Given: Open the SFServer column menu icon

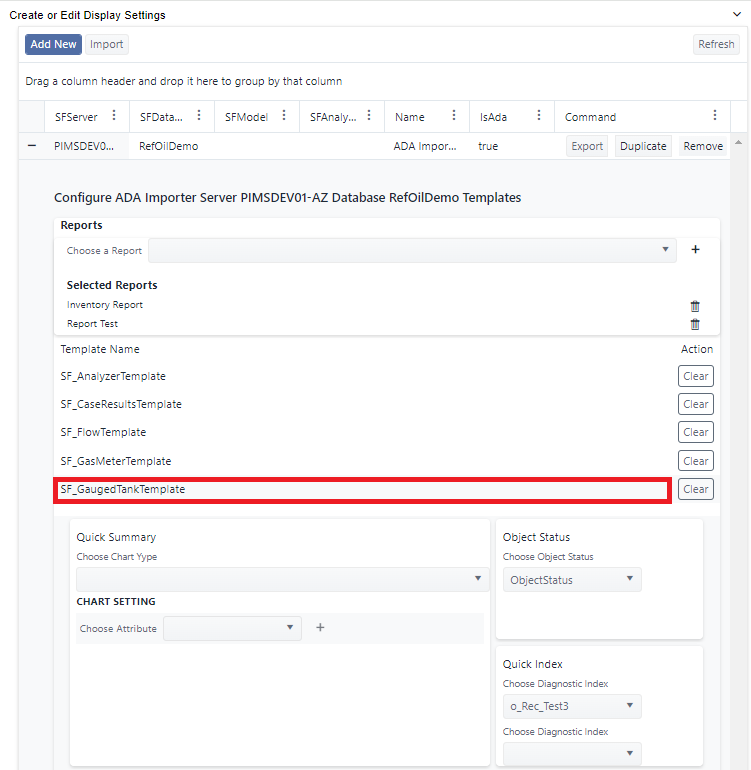Looking at the screenshot, I should tap(114, 116).
